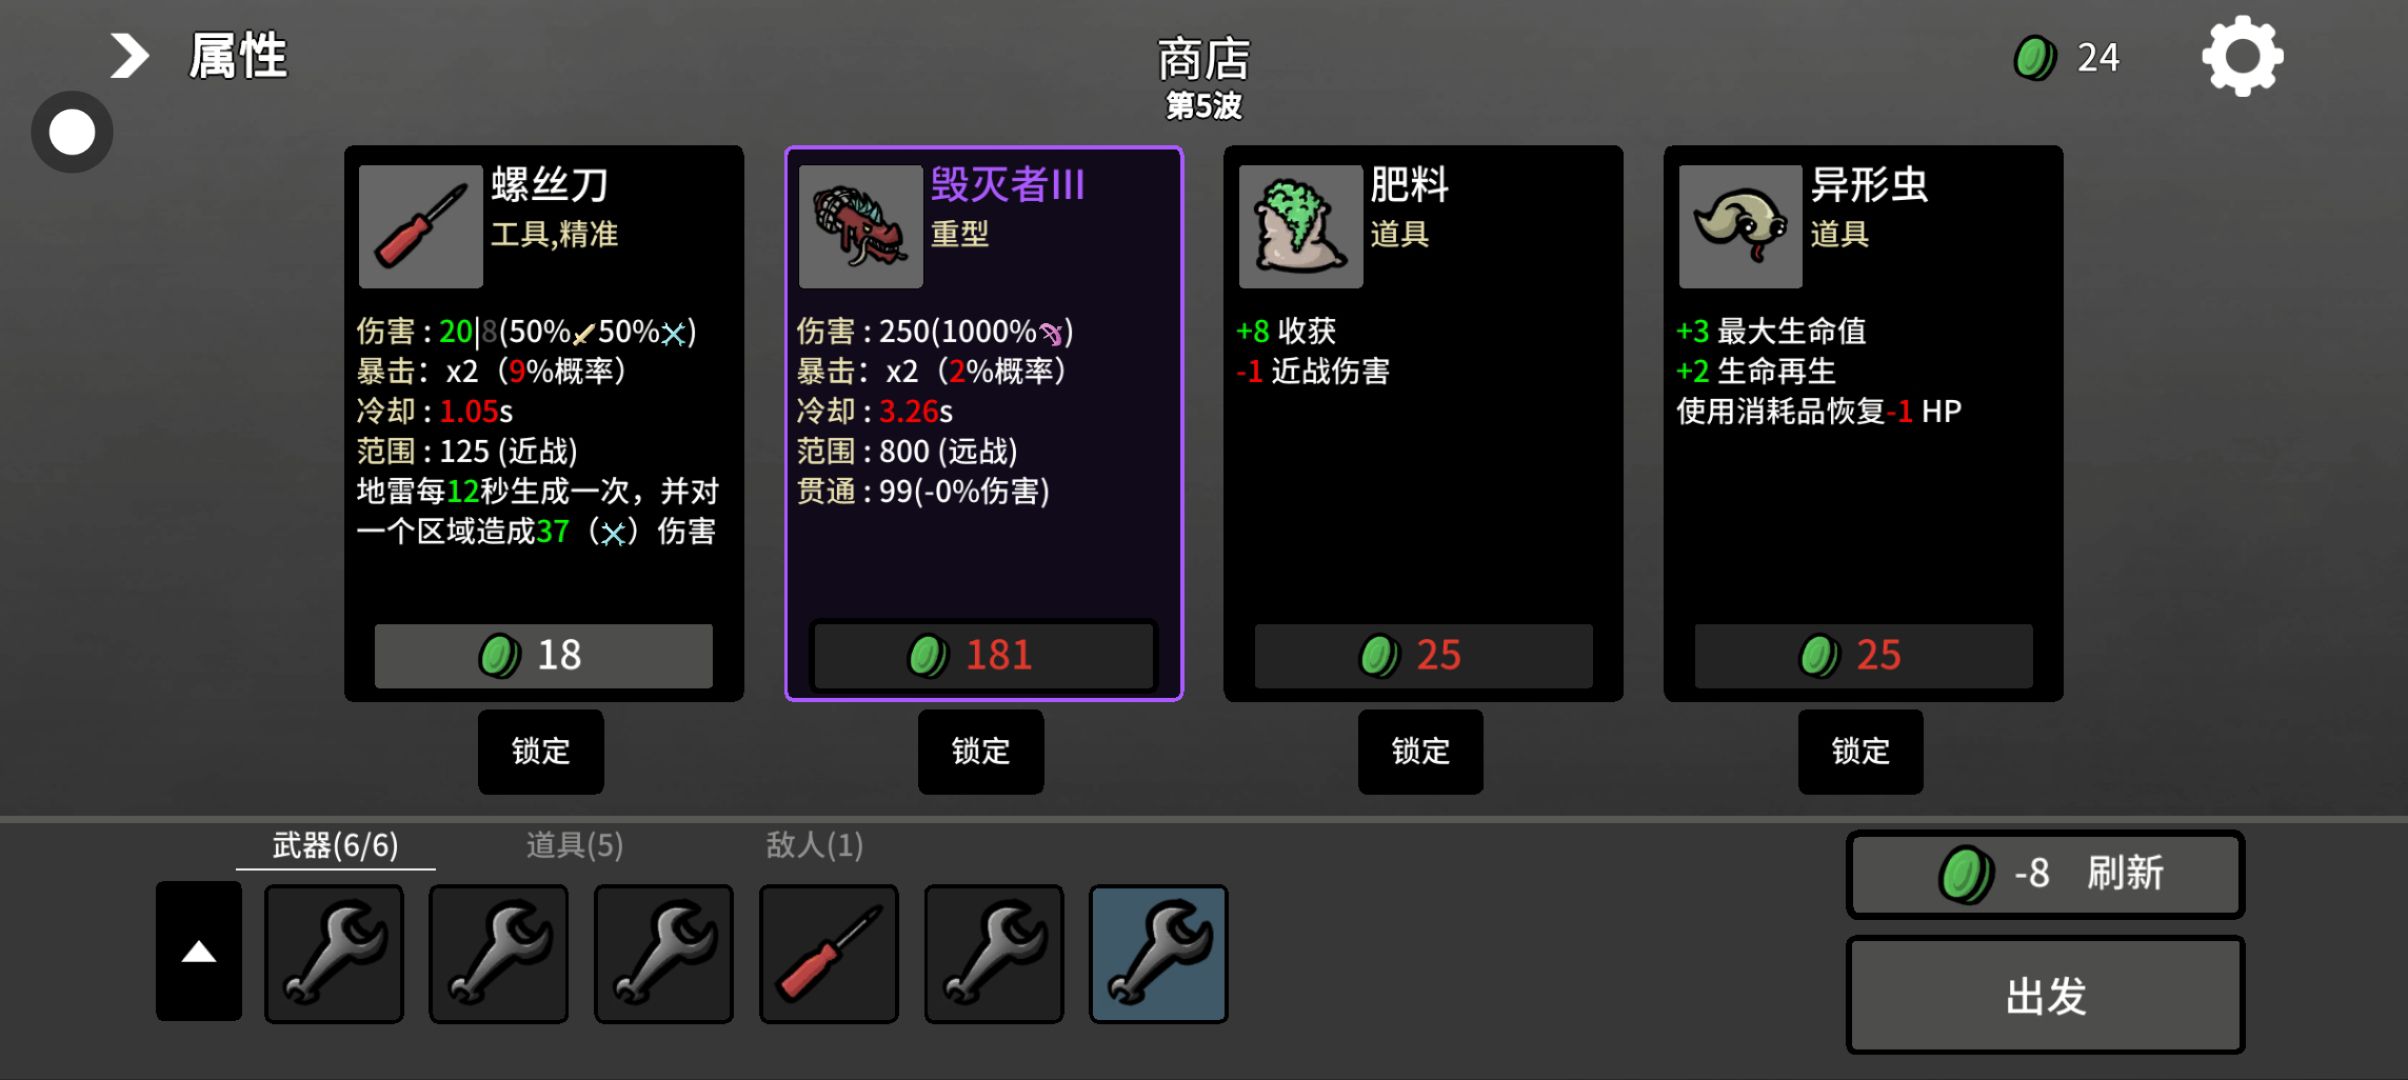Click the red screwdriver weapon slot
The width and height of the screenshot is (2408, 1080).
828,953
